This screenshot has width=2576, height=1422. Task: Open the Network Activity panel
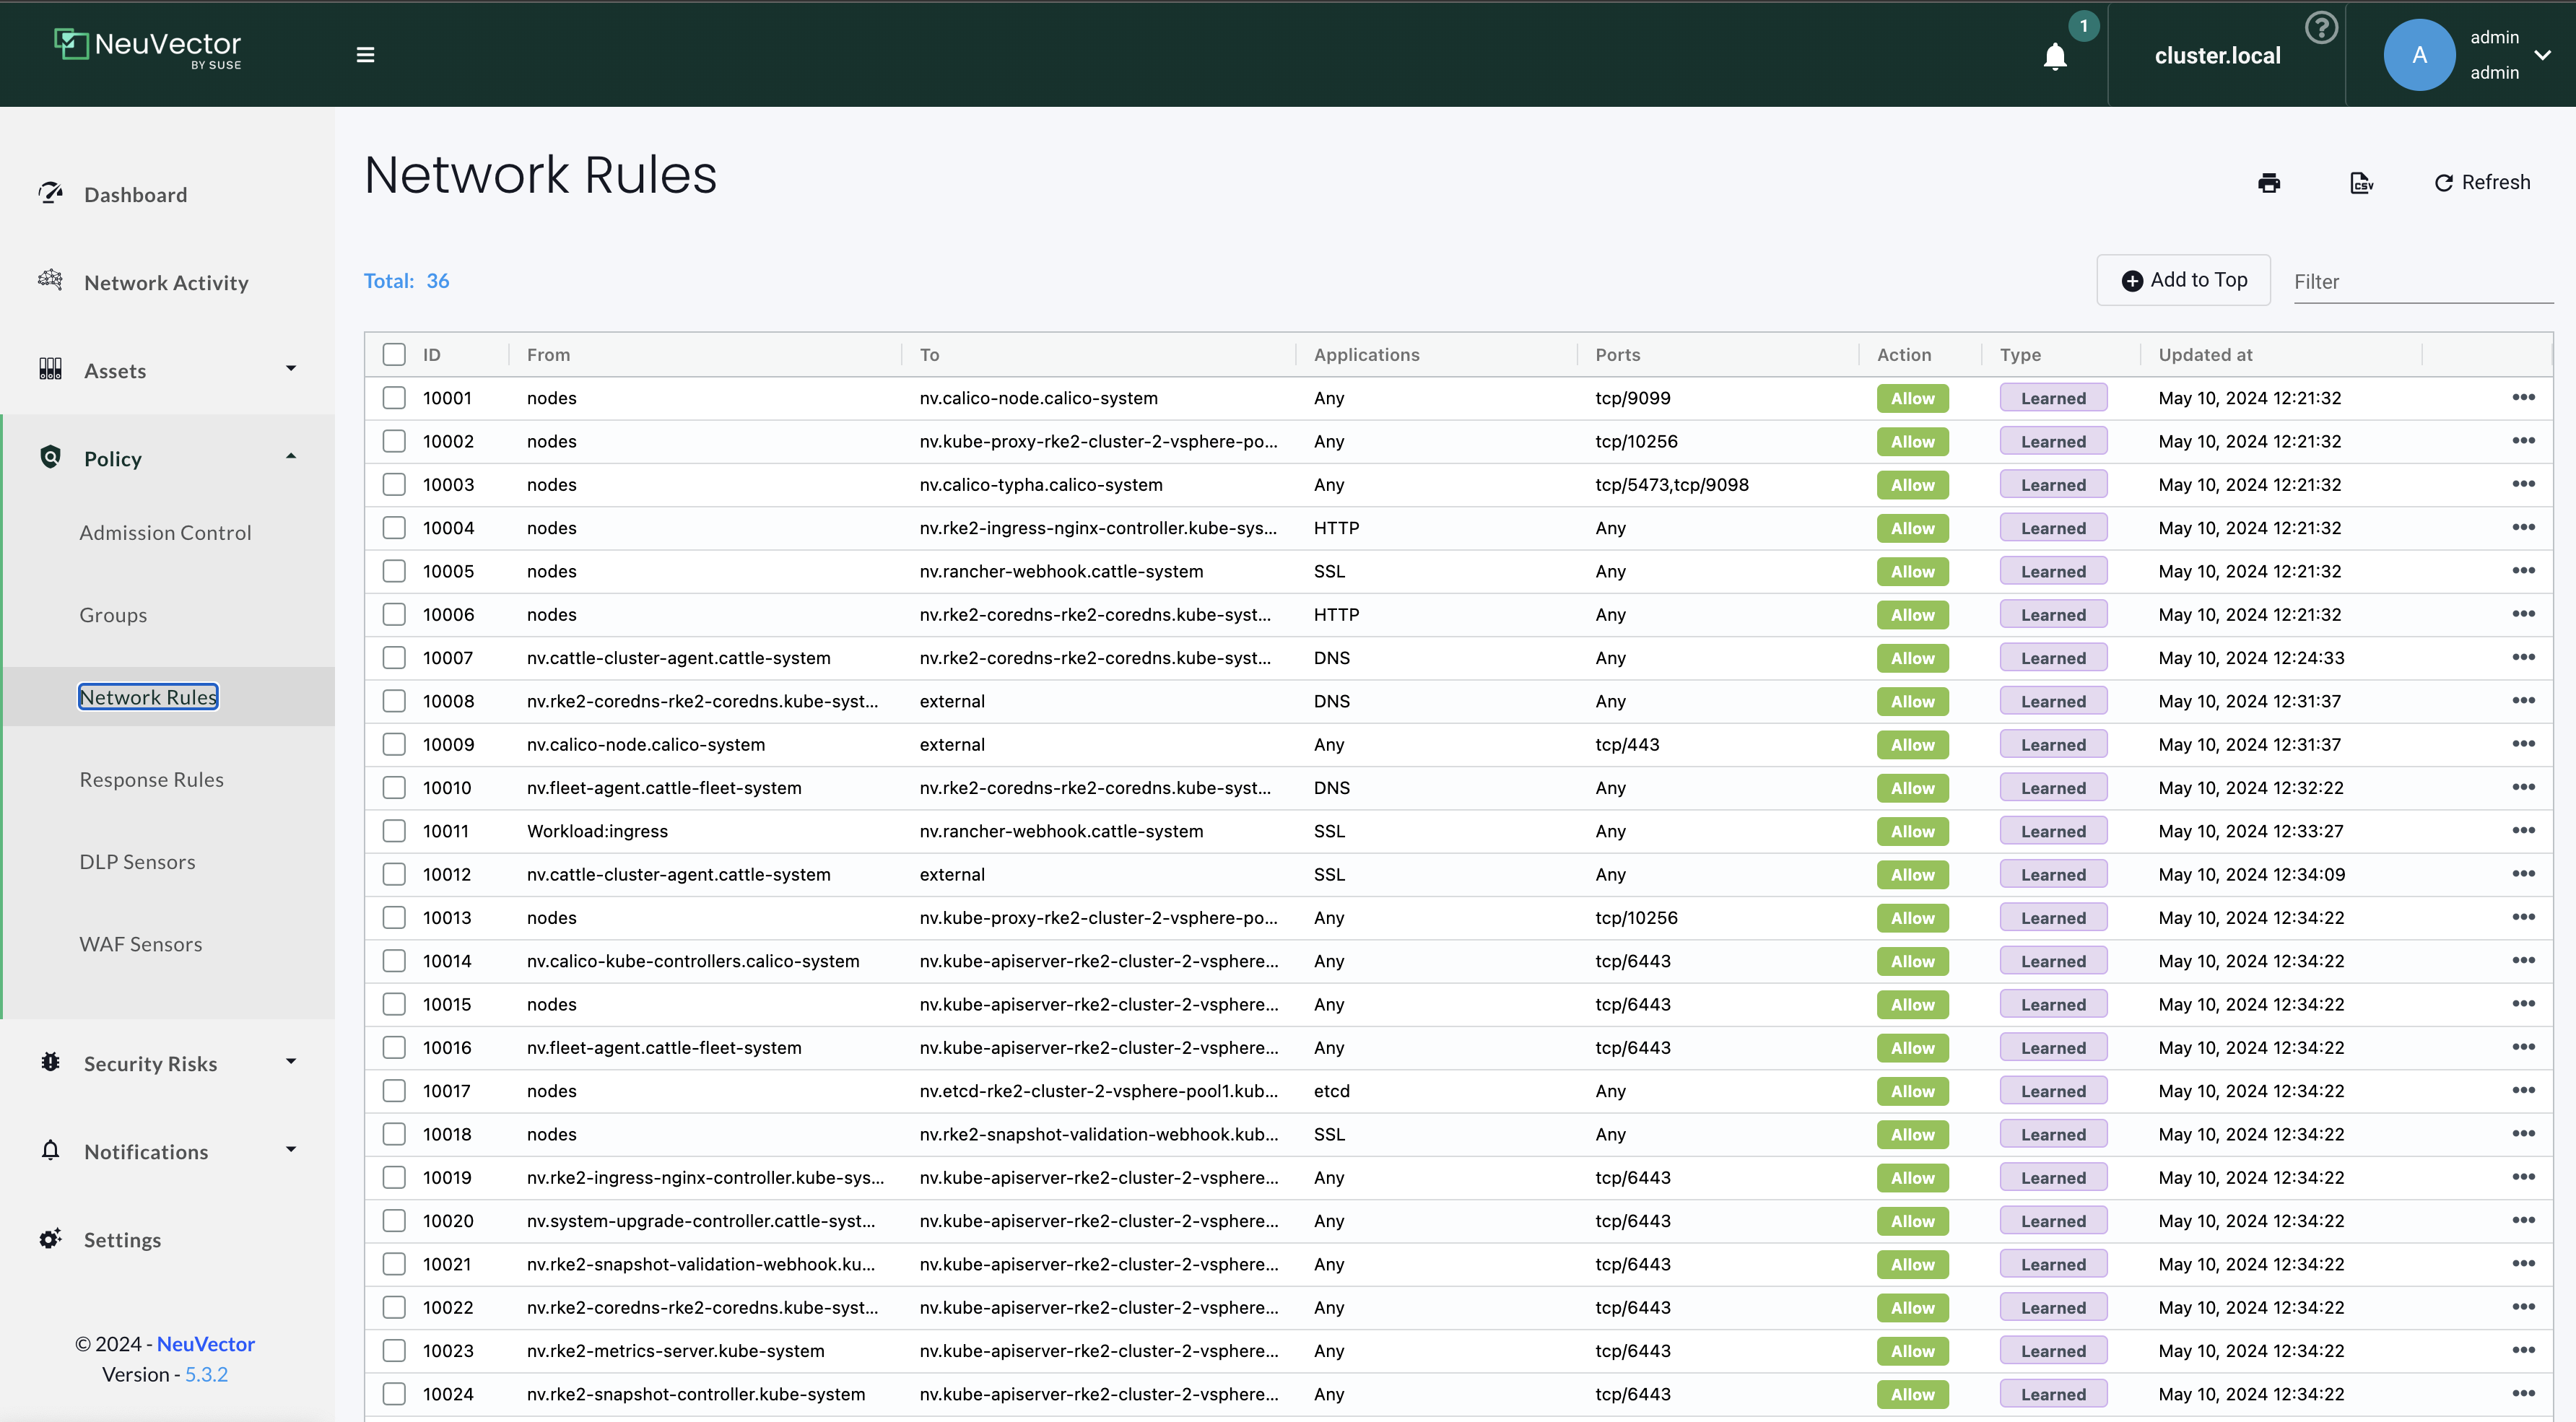[x=165, y=280]
